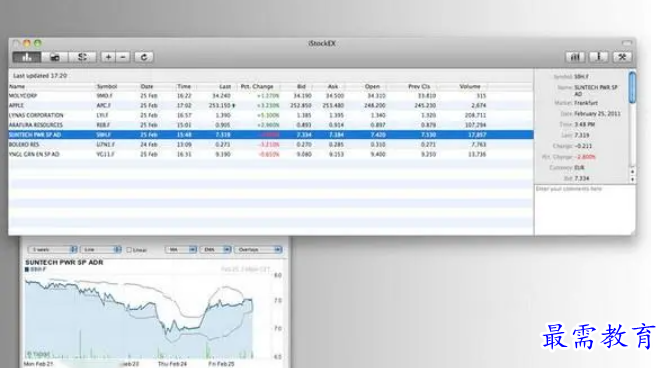Select the SUNTECH PWR SP AD row
This screenshot has width=664, height=368.
pyautogui.click(x=271, y=135)
